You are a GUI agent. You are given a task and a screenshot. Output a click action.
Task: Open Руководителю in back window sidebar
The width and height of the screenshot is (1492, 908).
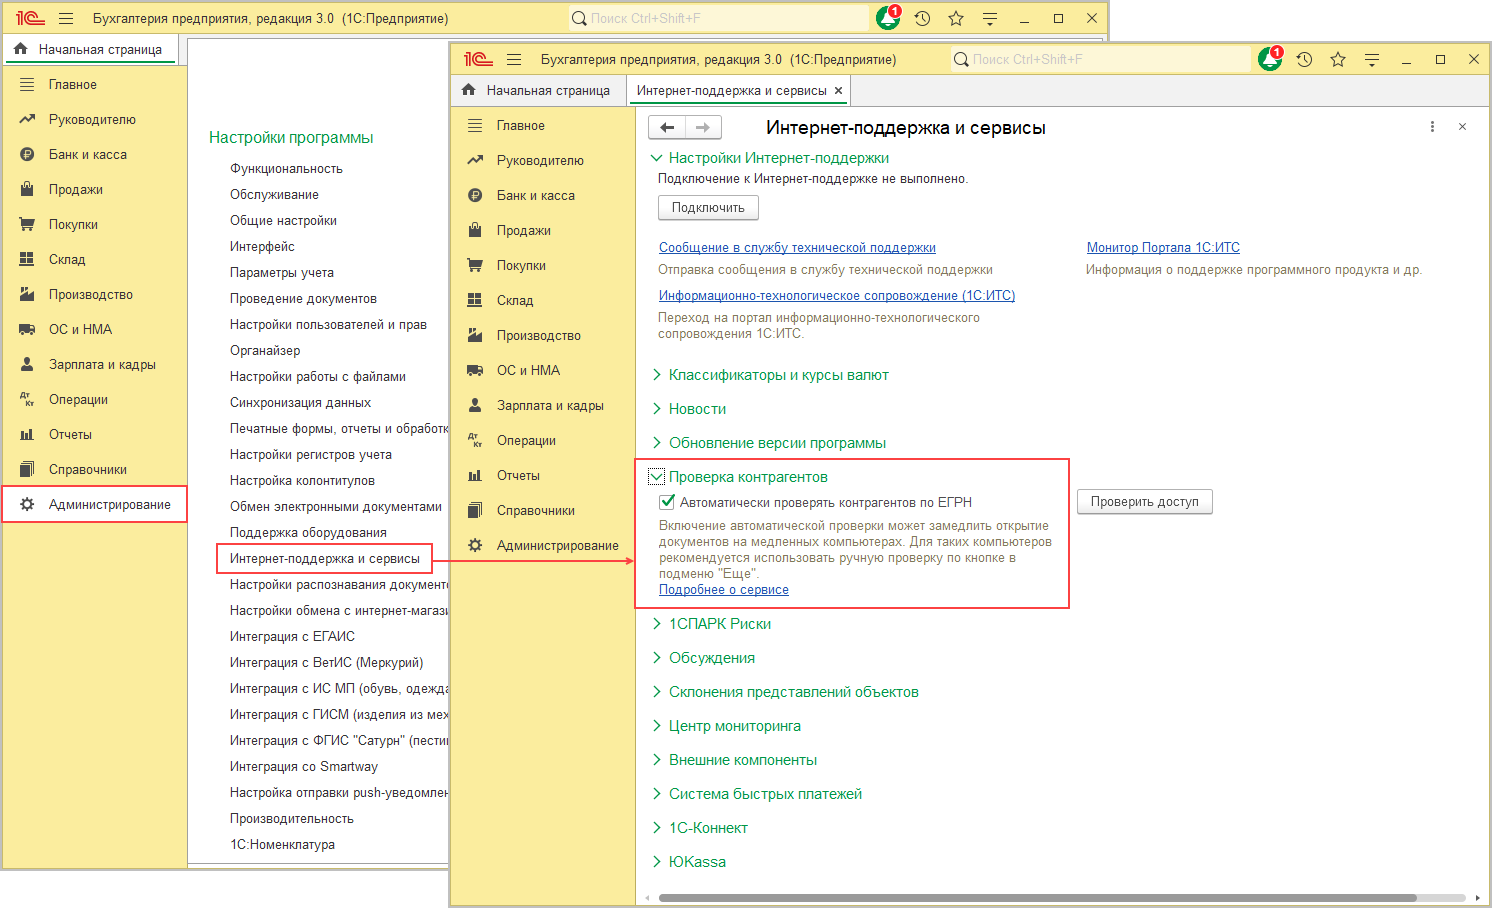[x=92, y=120]
